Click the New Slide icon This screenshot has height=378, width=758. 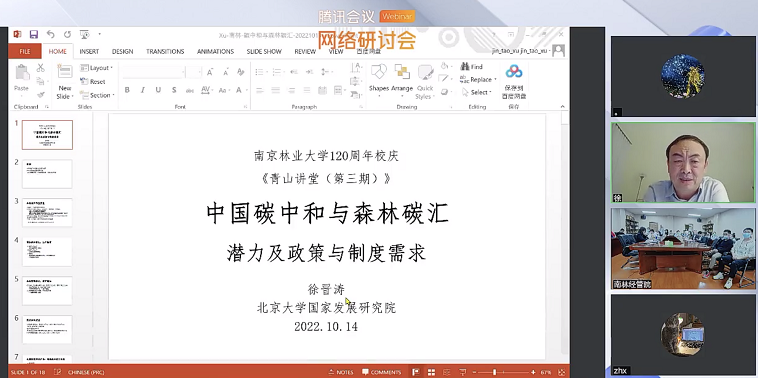(x=65, y=72)
